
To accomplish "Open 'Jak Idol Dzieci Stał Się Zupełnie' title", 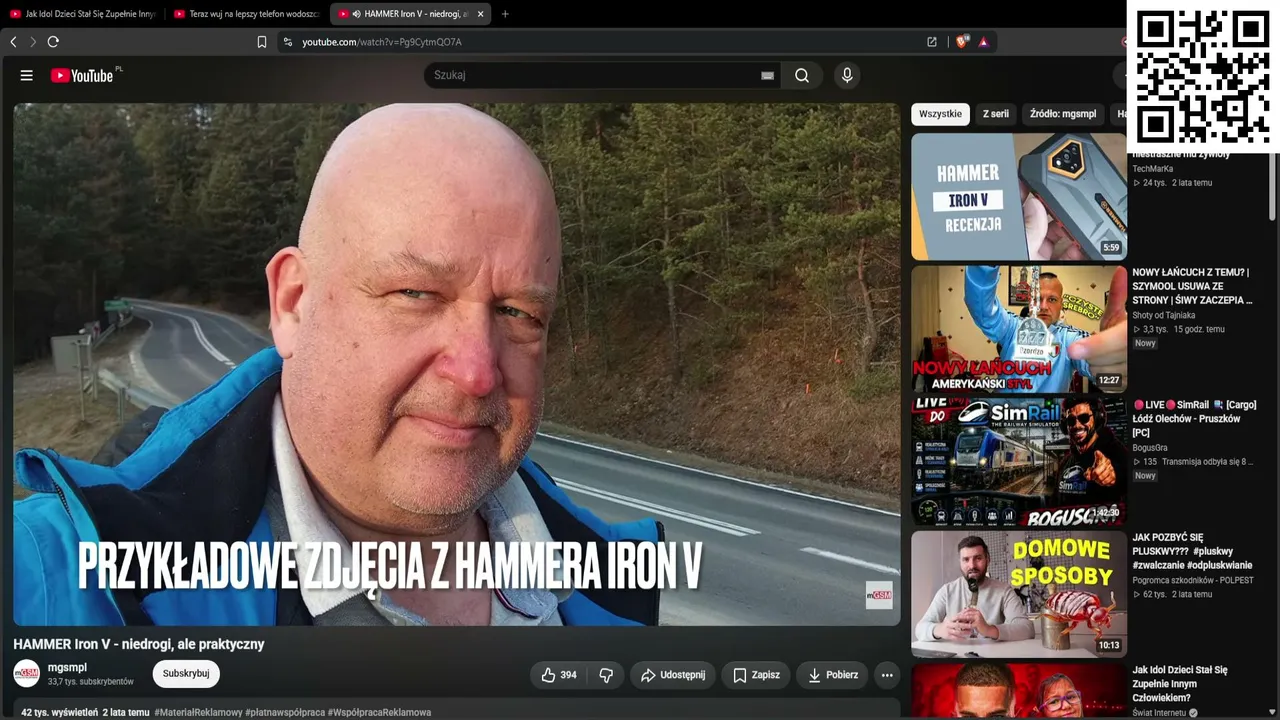I will tap(1180, 684).
